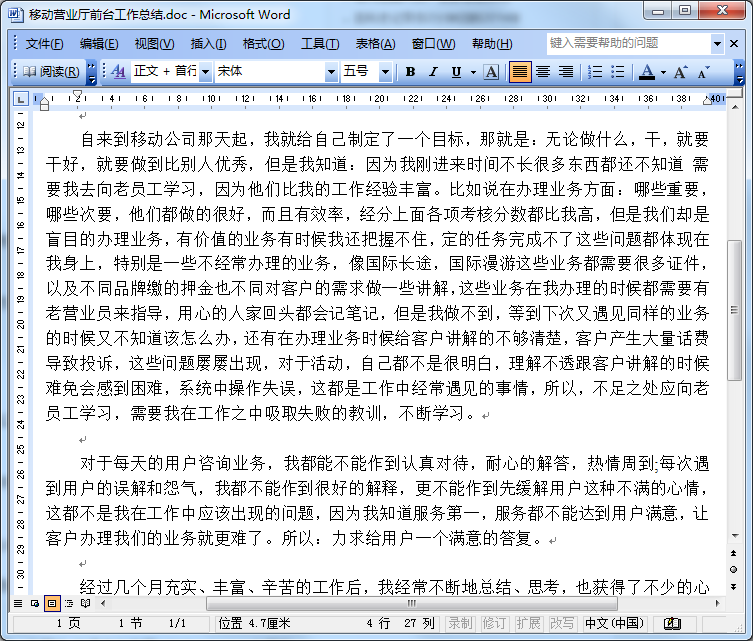Toggle 修订 track changes in status bar
The height and width of the screenshot is (641, 753).
tap(494, 623)
